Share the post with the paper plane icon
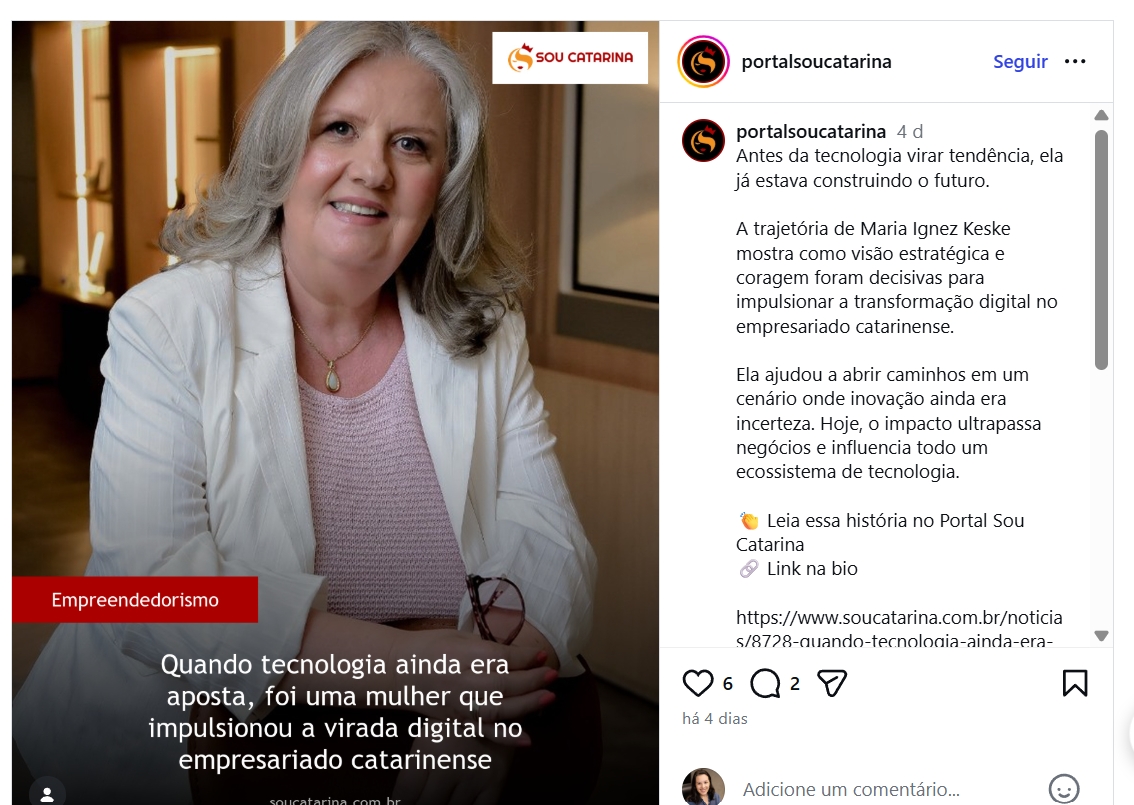The height and width of the screenshot is (805, 1134). [x=832, y=683]
